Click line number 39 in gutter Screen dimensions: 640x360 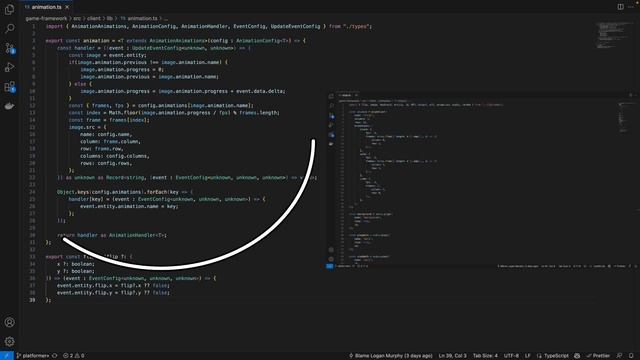(32, 300)
